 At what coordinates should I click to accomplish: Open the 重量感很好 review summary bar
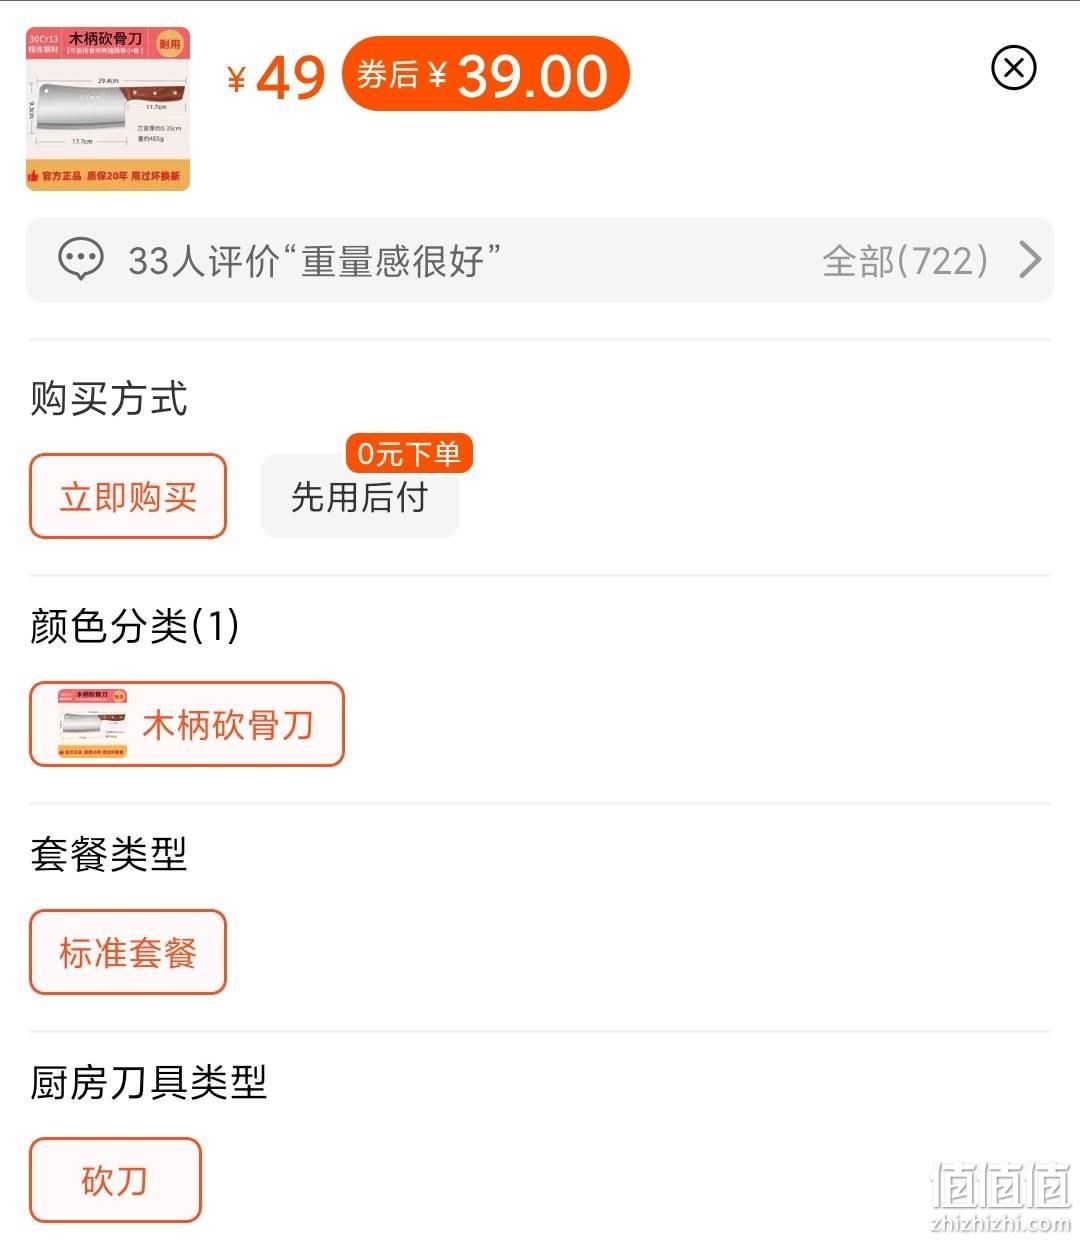(540, 260)
